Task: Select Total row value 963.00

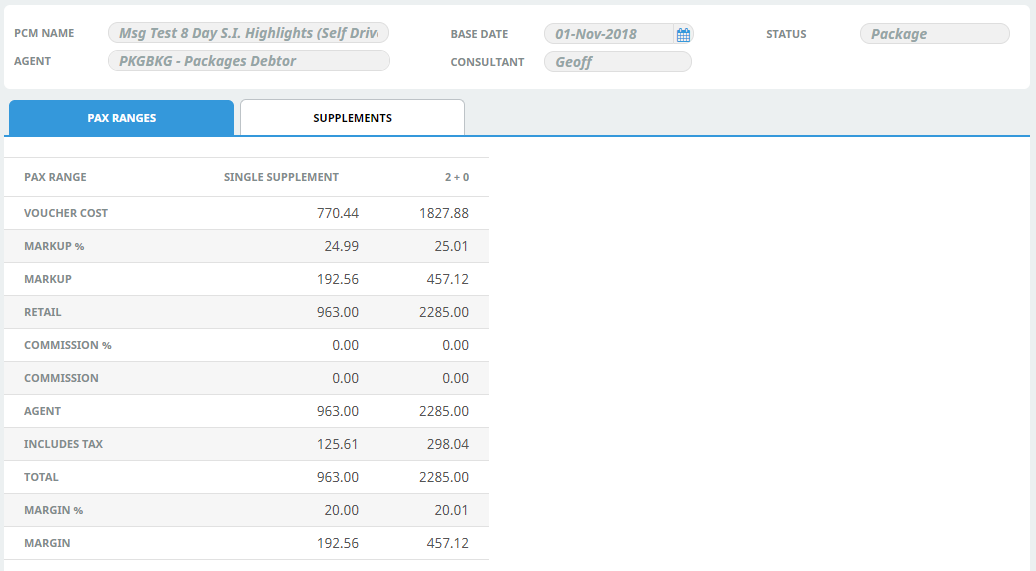Action: [338, 477]
